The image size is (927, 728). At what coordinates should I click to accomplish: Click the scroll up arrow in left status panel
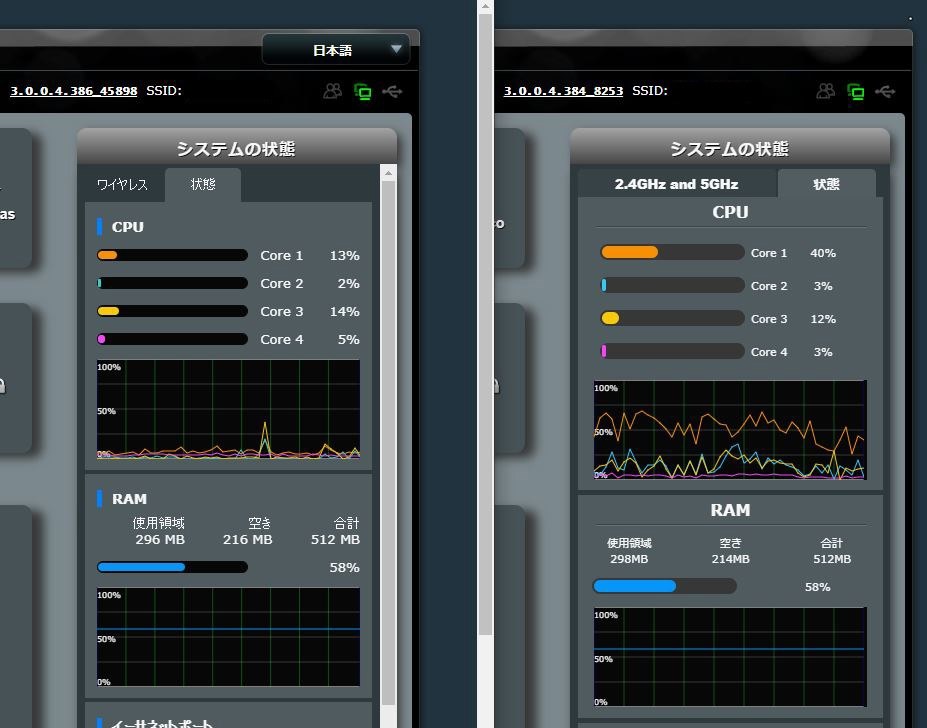(x=388, y=173)
